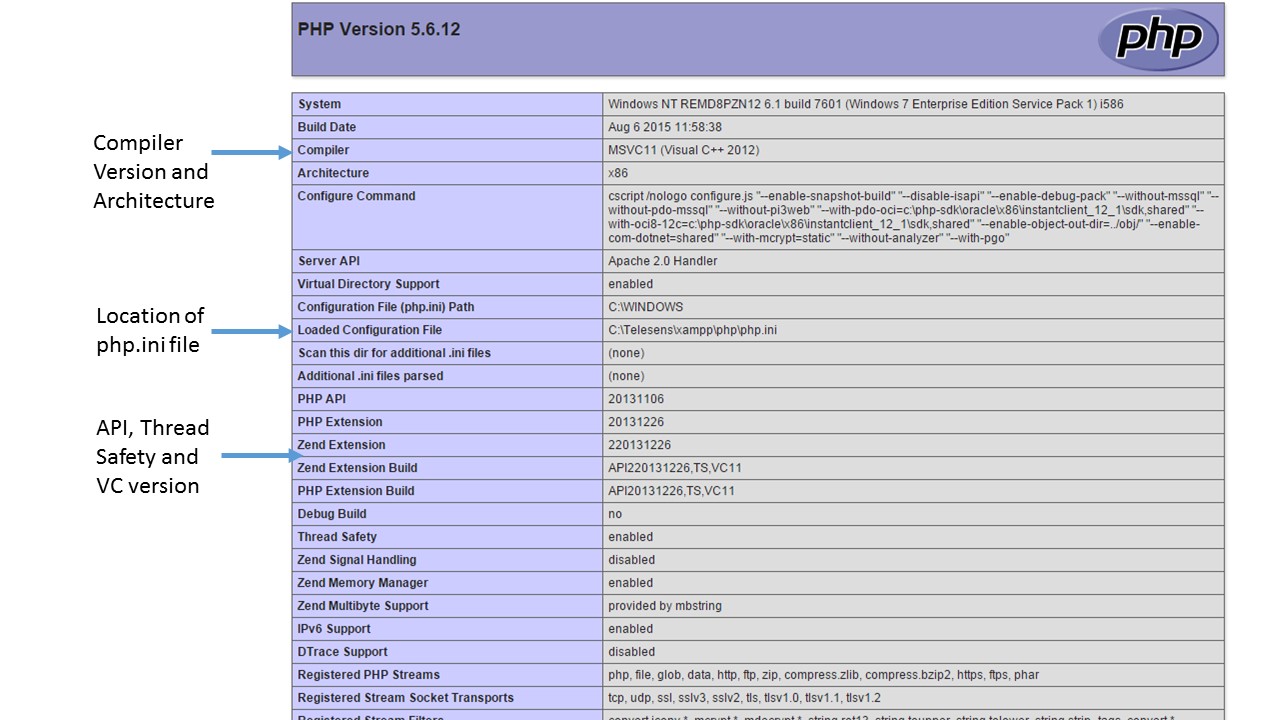Image resolution: width=1280 pixels, height=720 pixels.
Task: Click 'Registered PHP Streams' label
Action: (x=368, y=675)
